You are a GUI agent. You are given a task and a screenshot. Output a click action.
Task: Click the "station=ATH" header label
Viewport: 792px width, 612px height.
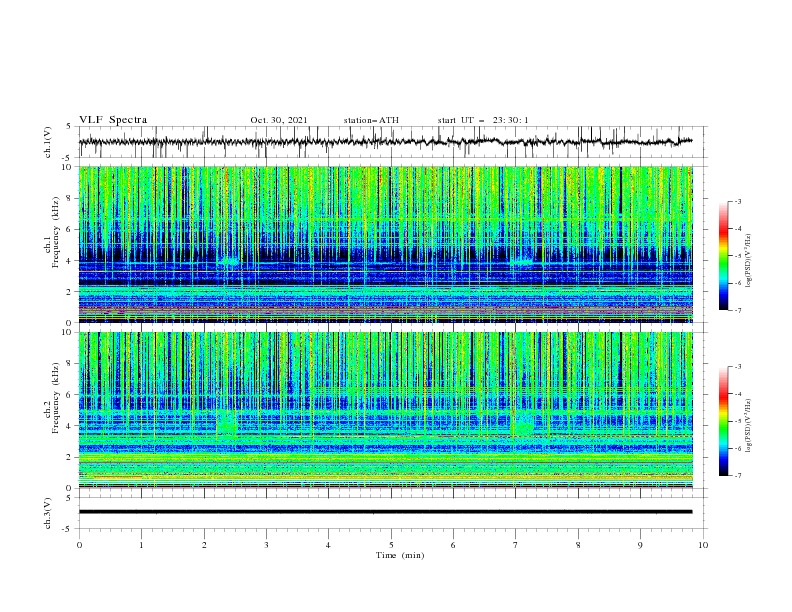pos(371,120)
